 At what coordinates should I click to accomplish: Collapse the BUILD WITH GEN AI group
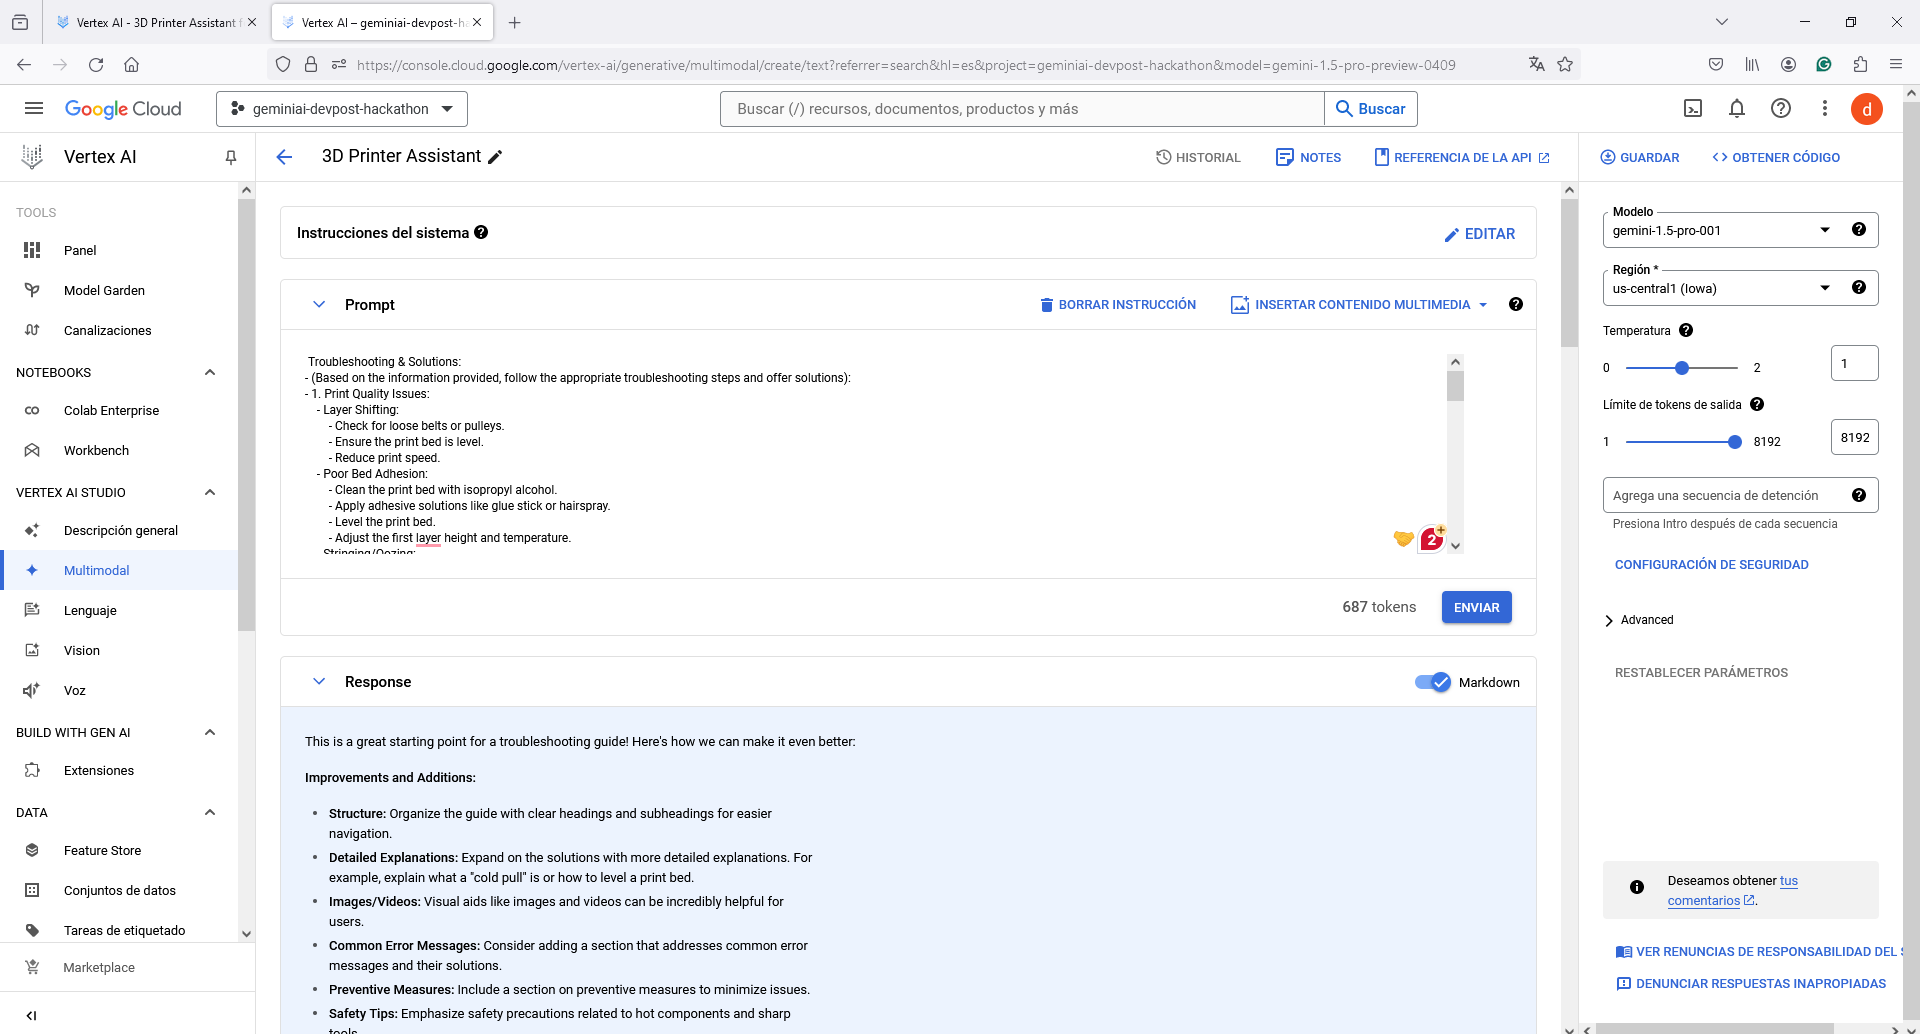pyautogui.click(x=210, y=732)
